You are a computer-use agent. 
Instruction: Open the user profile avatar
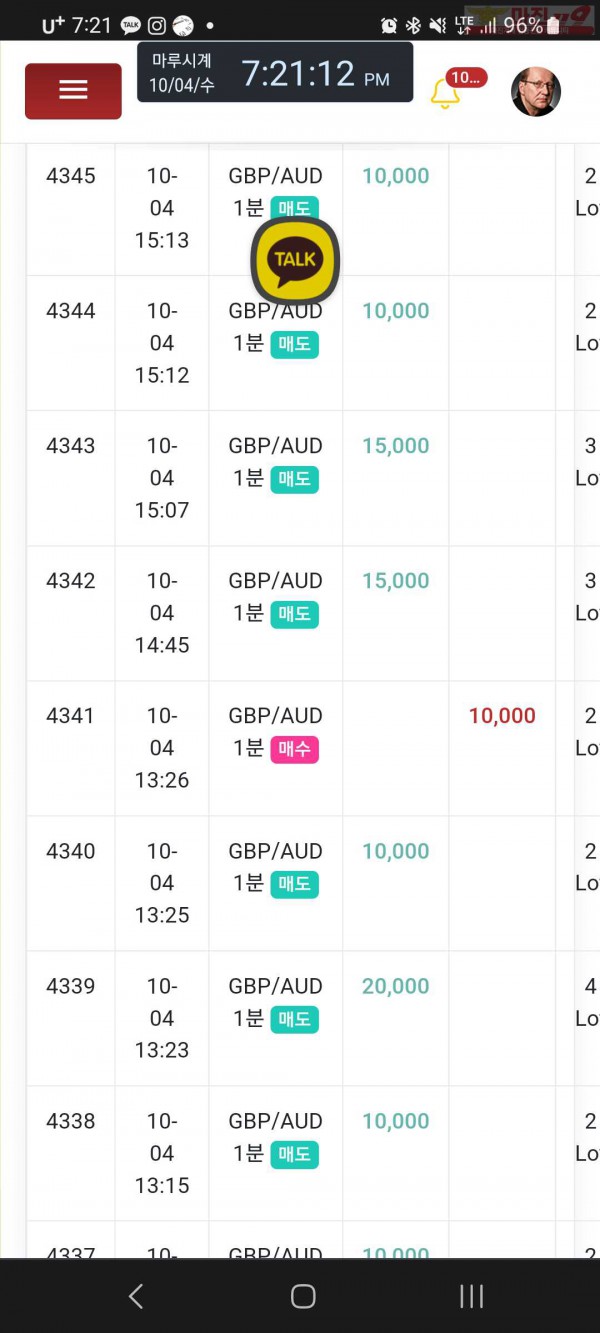pos(536,92)
